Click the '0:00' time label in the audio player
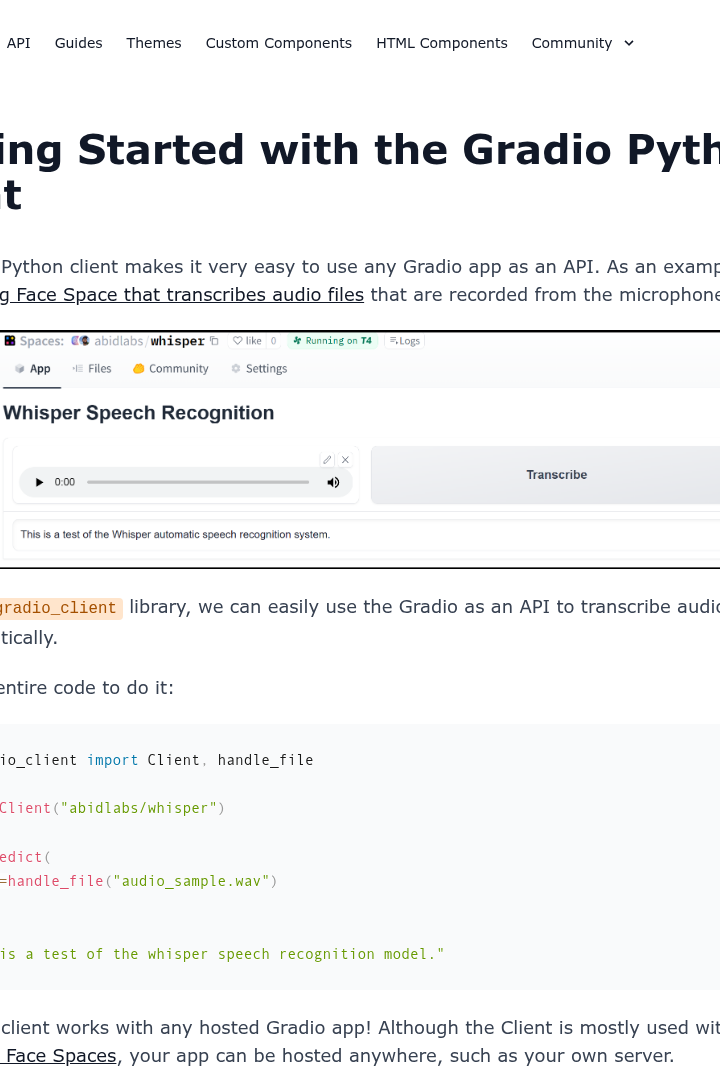The image size is (720, 1080). [65, 482]
